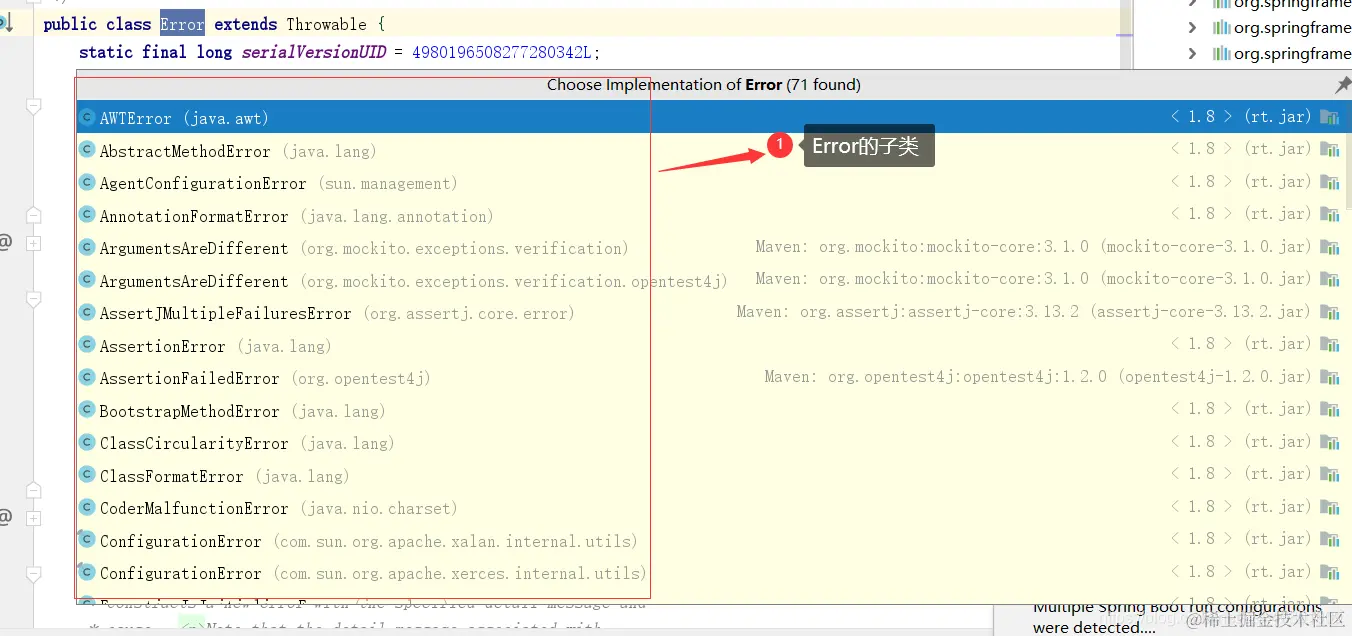Expand the middle org.springframe library node
The width and height of the screenshot is (1352, 636).
coord(1192,28)
